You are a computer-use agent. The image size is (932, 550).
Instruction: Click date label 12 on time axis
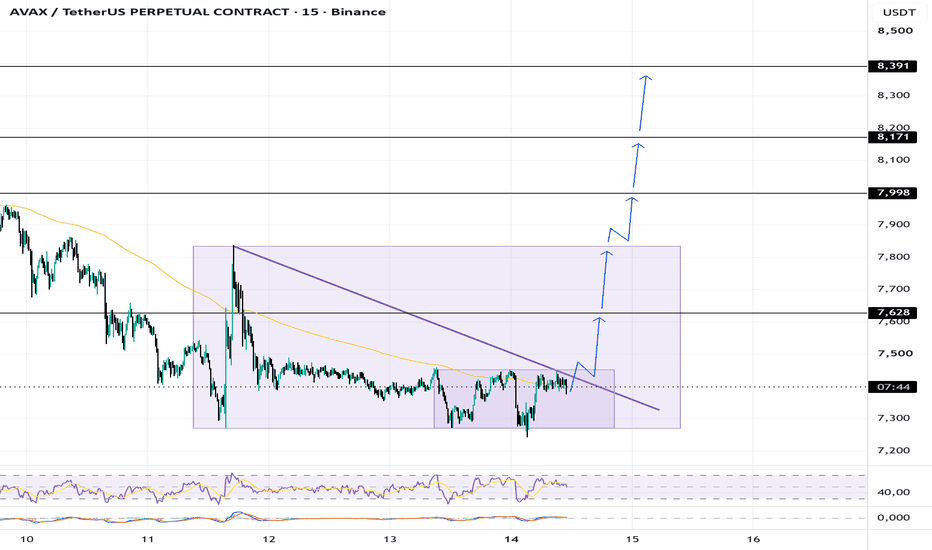coord(269,539)
